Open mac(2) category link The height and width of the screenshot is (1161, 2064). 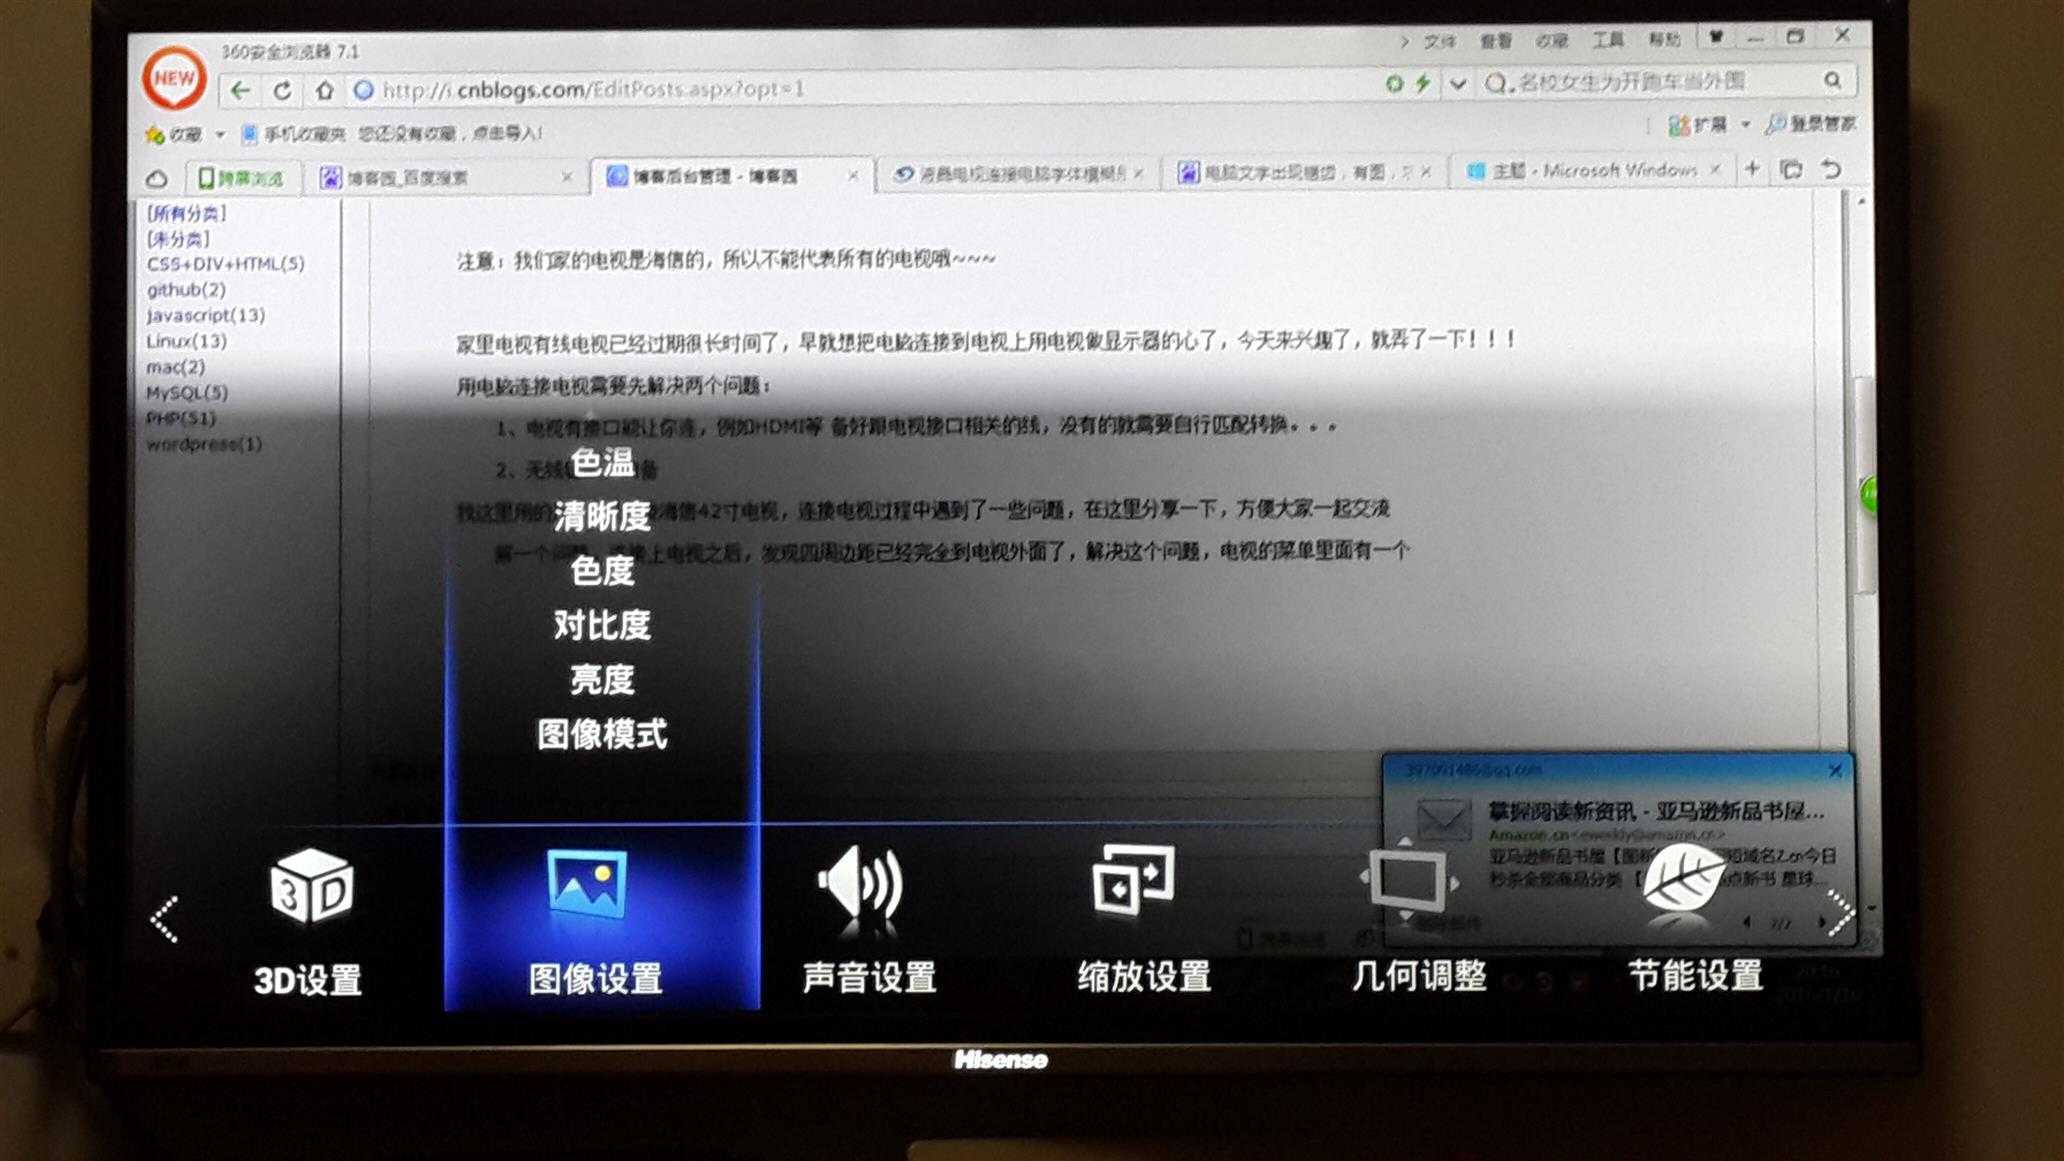(175, 367)
